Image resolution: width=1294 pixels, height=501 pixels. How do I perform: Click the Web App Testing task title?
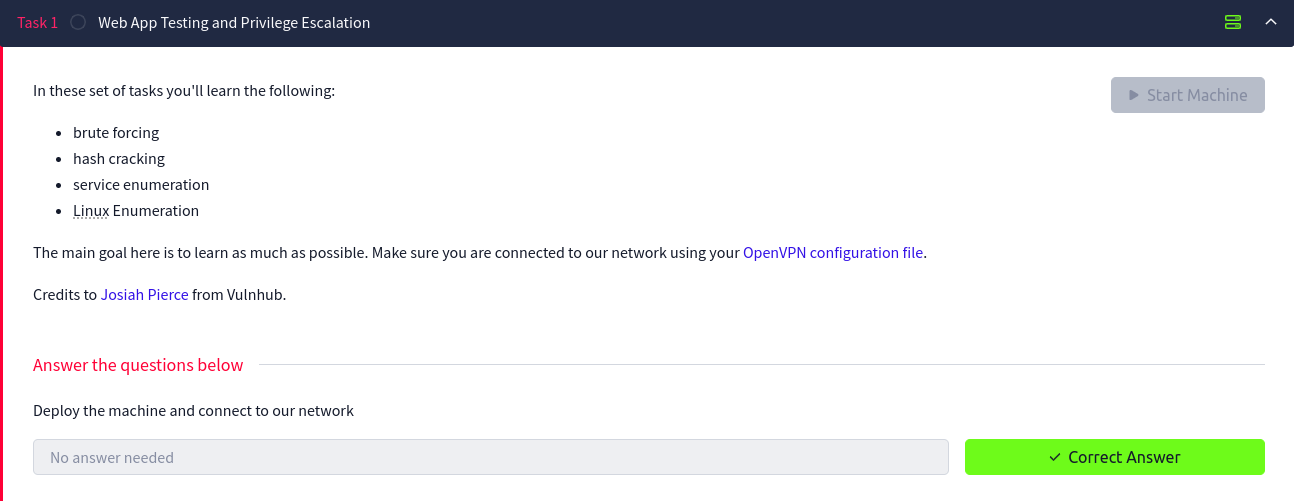pos(234,22)
